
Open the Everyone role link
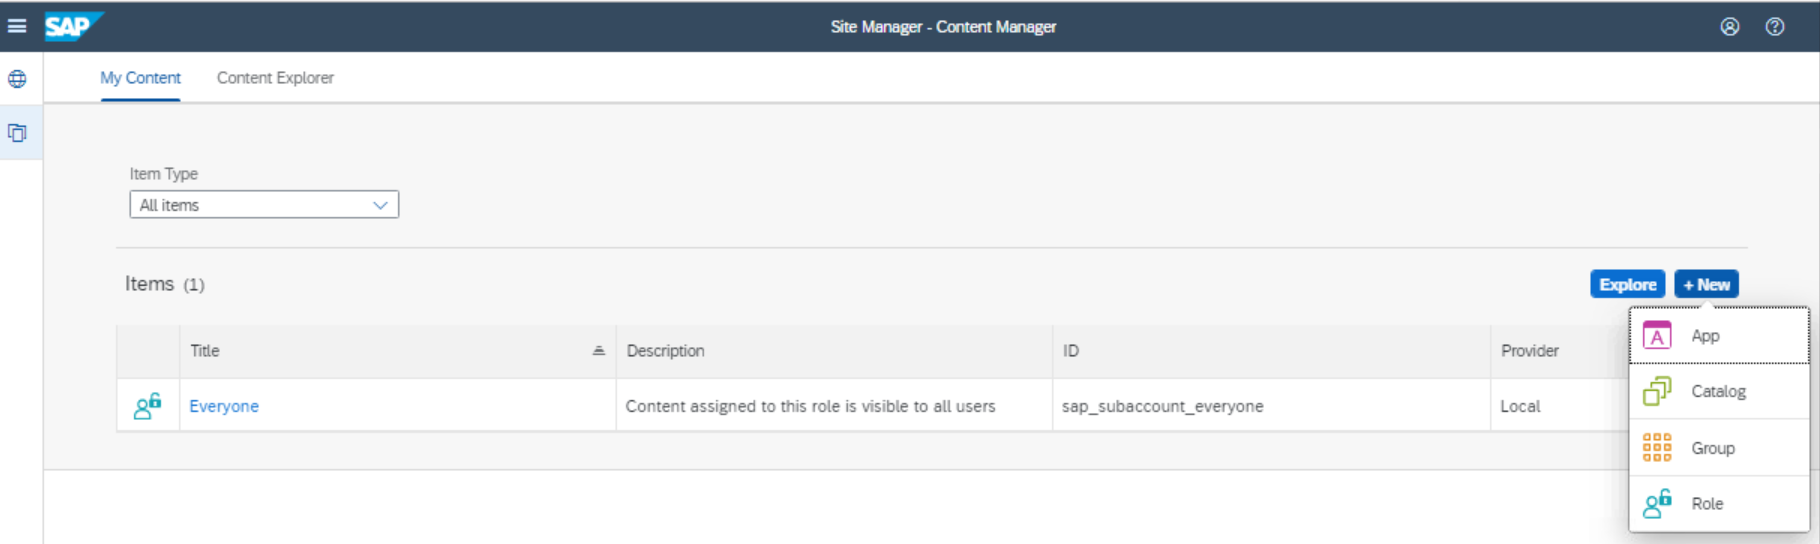click(x=224, y=406)
